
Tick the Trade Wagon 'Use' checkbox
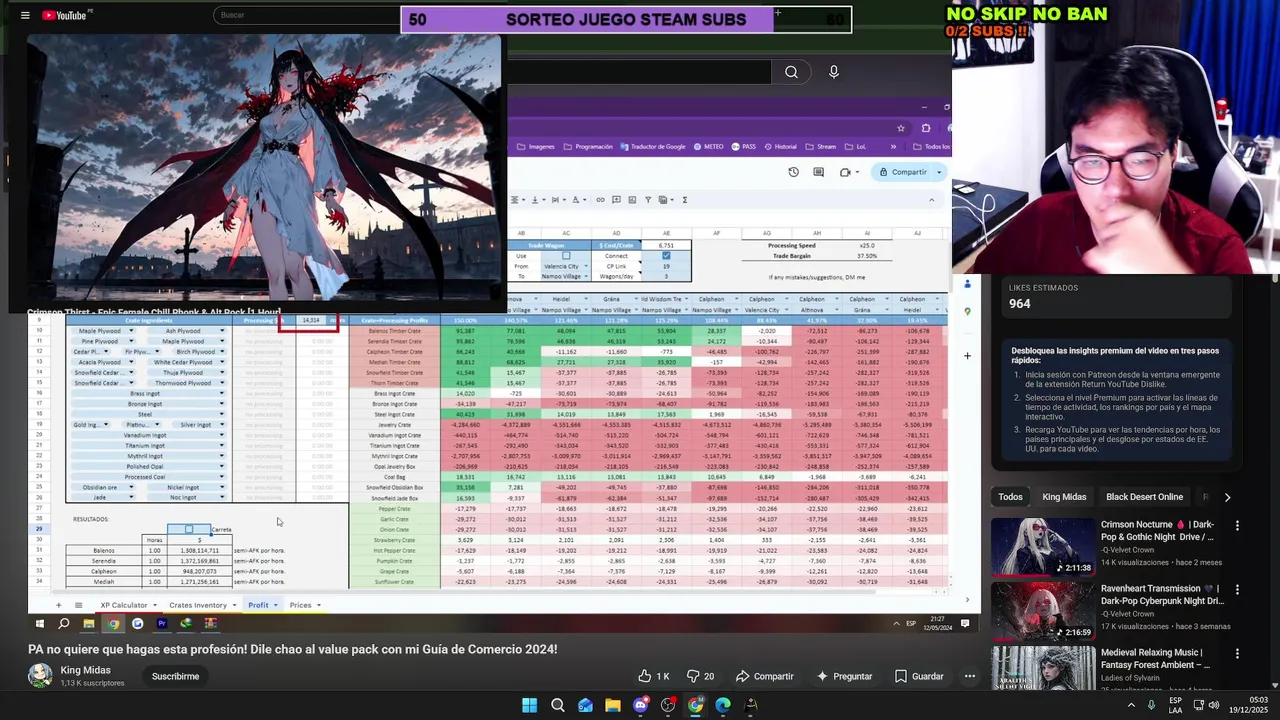566,256
